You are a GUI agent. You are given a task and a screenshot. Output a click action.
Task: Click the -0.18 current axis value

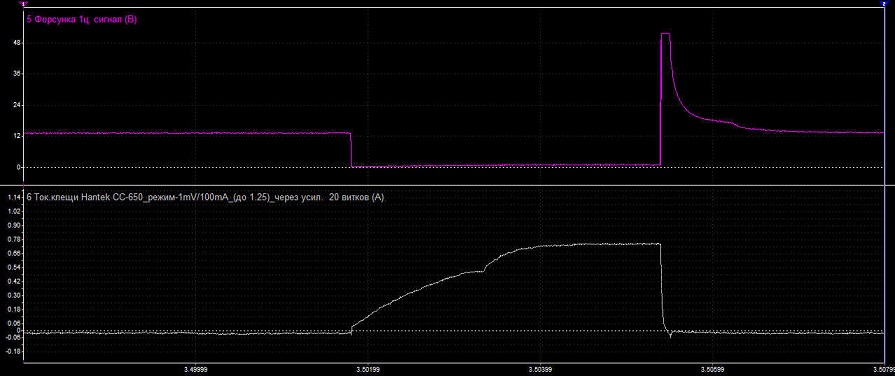(x=13, y=351)
